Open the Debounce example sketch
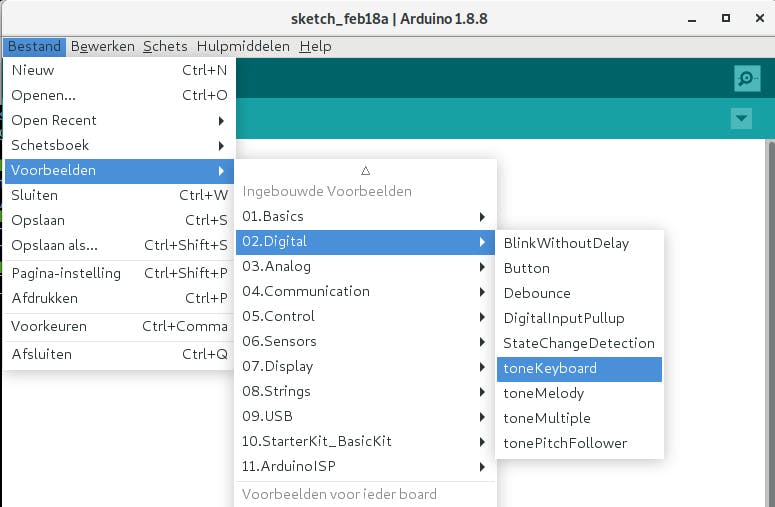 [x=537, y=293]
